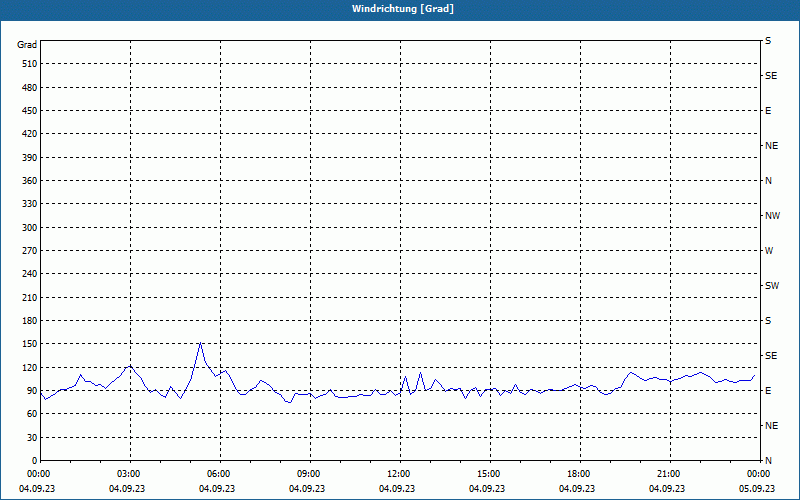Click the 60 y-axis value
This screenshot has width=800, height=500.
(x=32, y=414)
